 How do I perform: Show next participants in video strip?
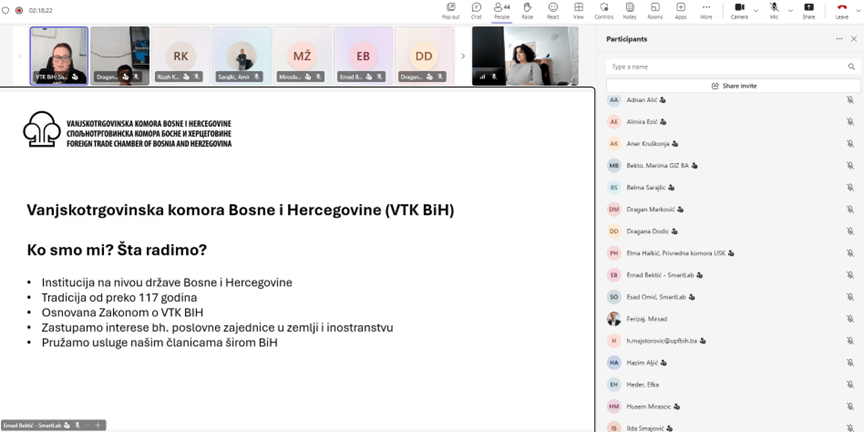coord(462,56)
